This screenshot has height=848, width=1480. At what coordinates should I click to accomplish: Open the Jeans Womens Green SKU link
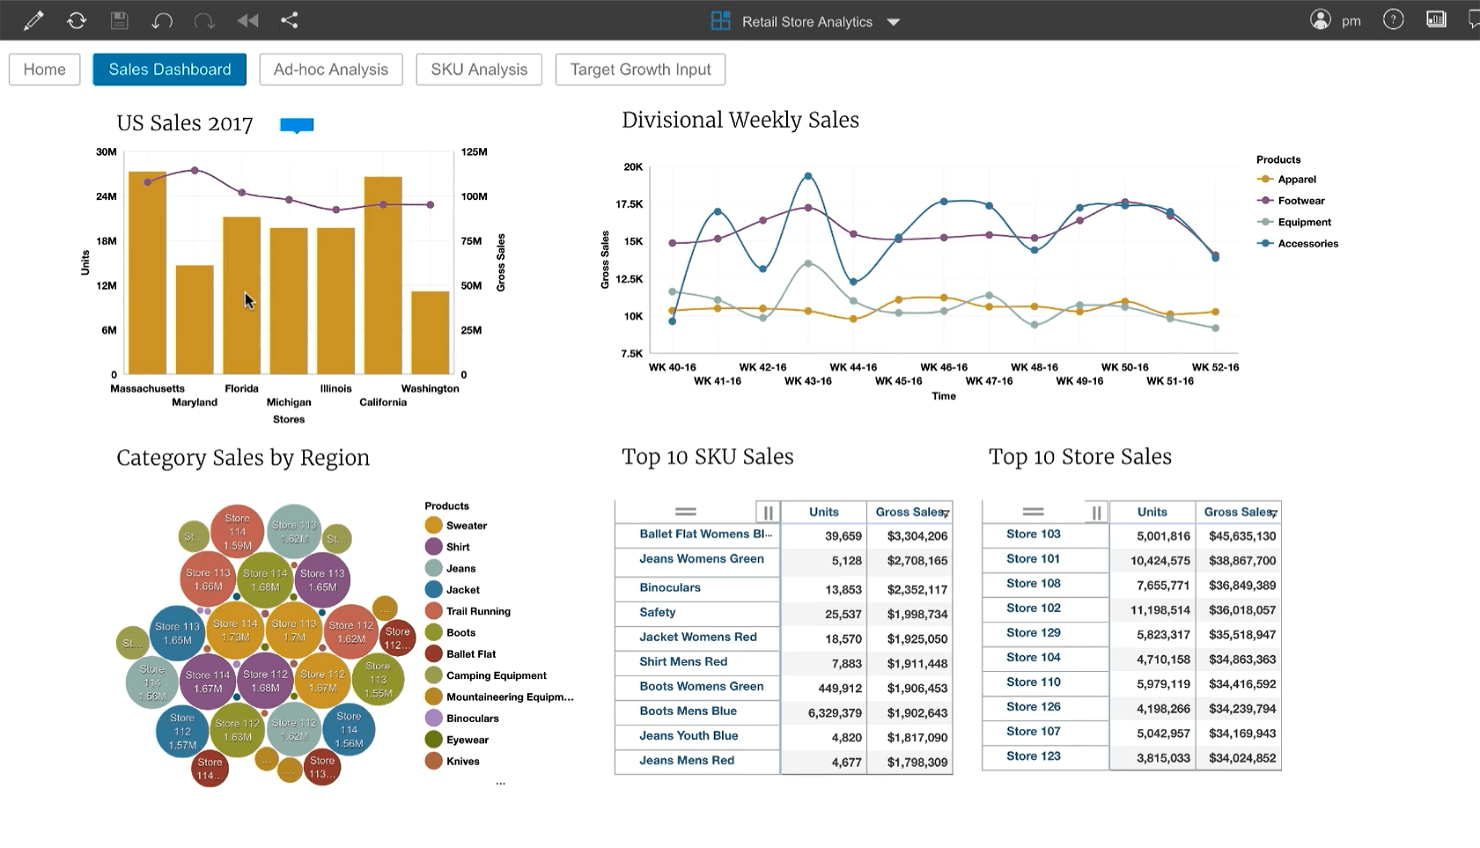(x=701, y=559)
